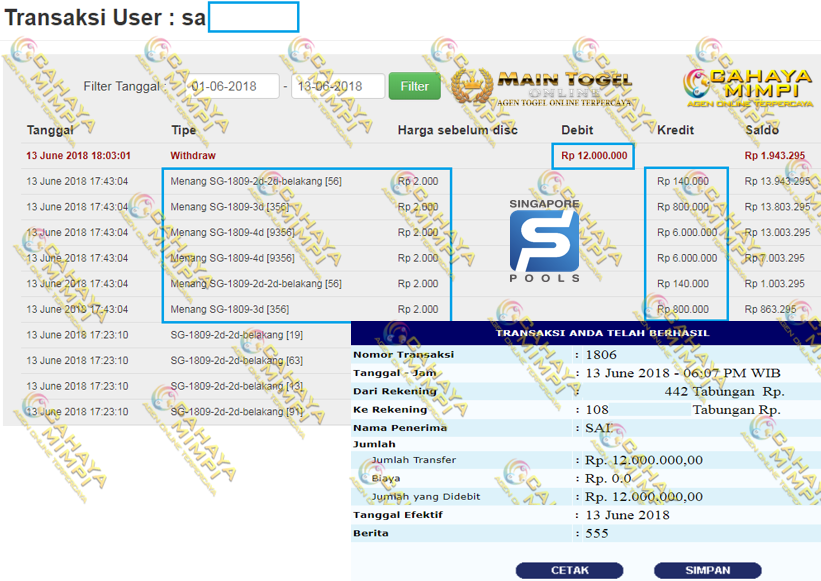Screen dimensions: 821x581
Task: Click the Tanggal column header
Action: point(50,130)
